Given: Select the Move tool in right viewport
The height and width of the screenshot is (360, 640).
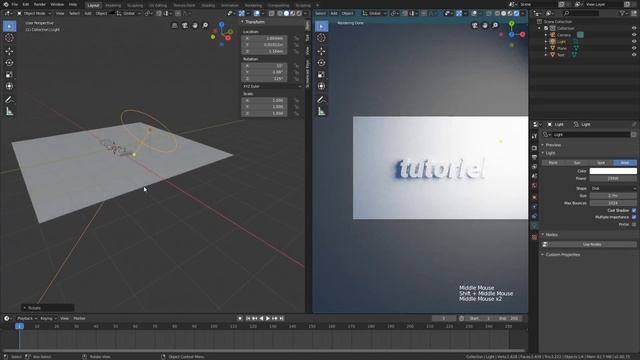Looking at the screenshot, I should tap(321, 51).
